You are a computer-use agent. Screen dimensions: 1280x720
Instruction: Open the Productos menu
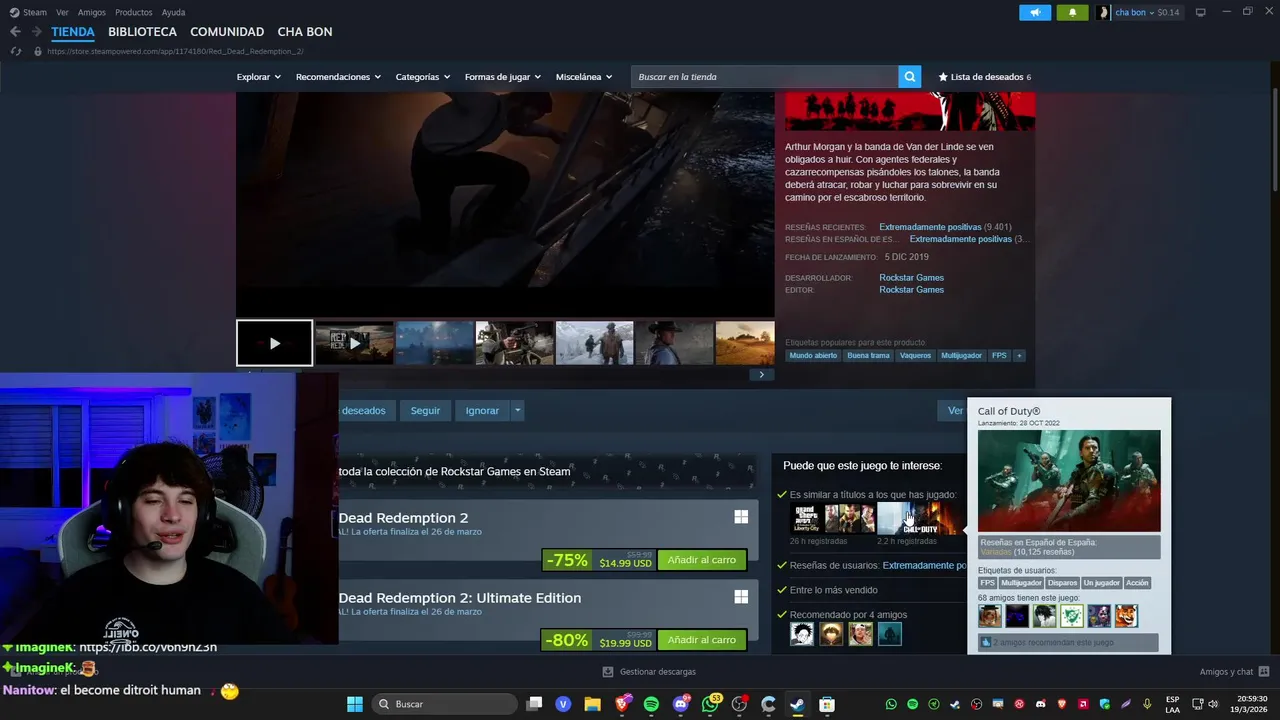click(133, 12)
